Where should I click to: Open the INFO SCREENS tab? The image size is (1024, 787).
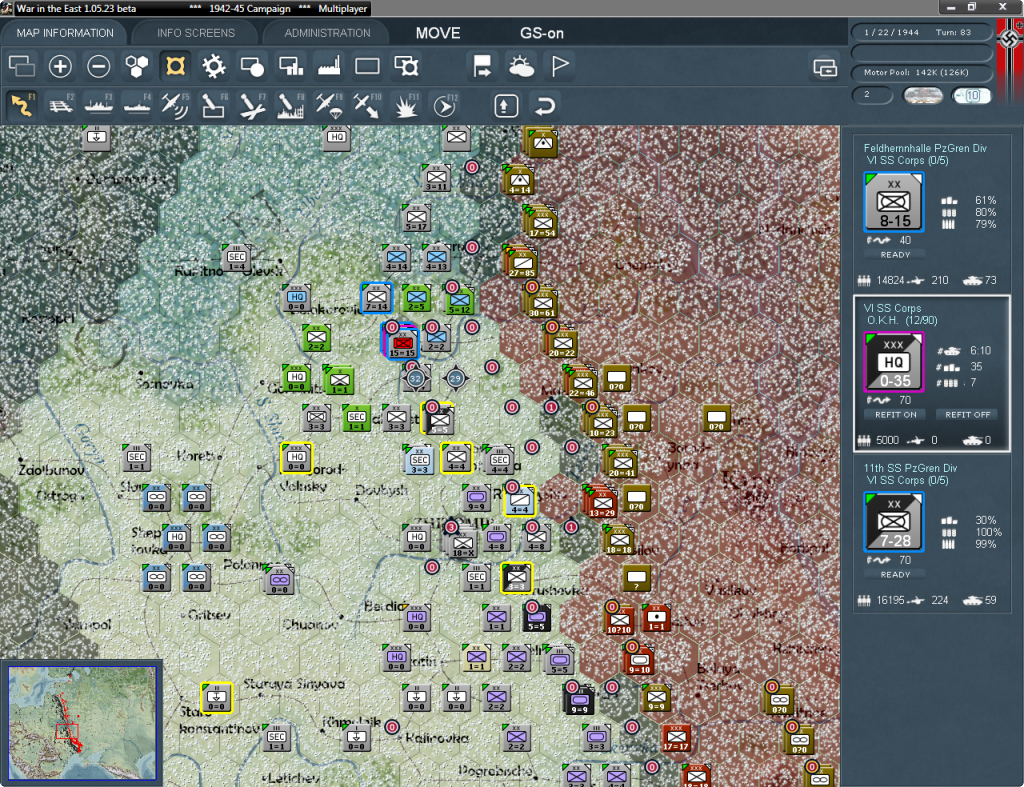tap(195, 33)
